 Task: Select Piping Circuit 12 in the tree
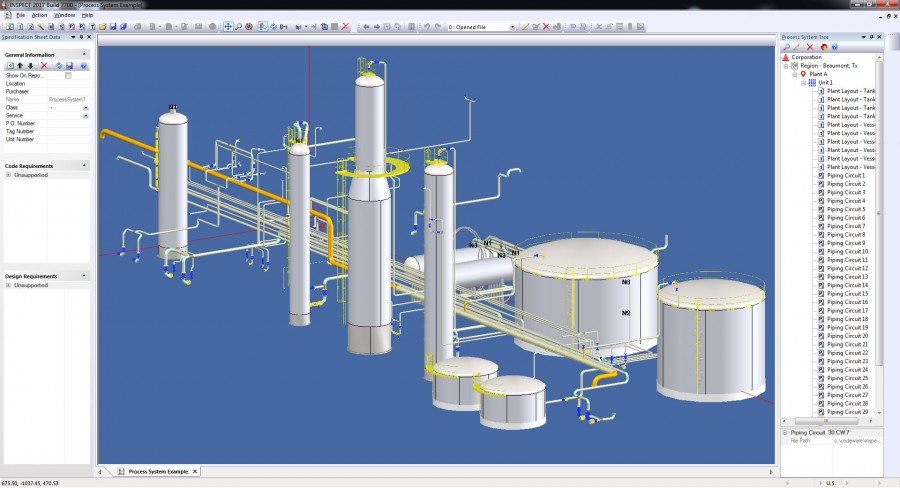coord(847,268)
